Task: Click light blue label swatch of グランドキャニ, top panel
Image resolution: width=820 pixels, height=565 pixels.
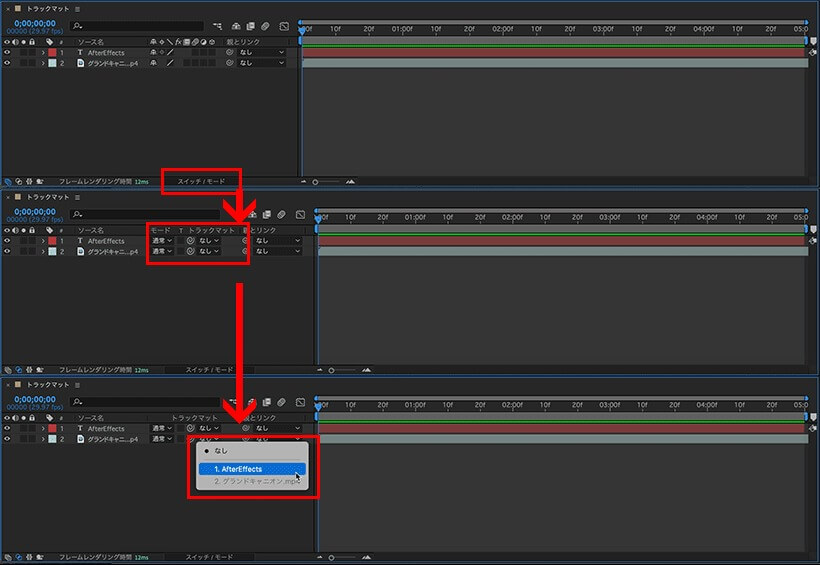Action: [52, 63]
